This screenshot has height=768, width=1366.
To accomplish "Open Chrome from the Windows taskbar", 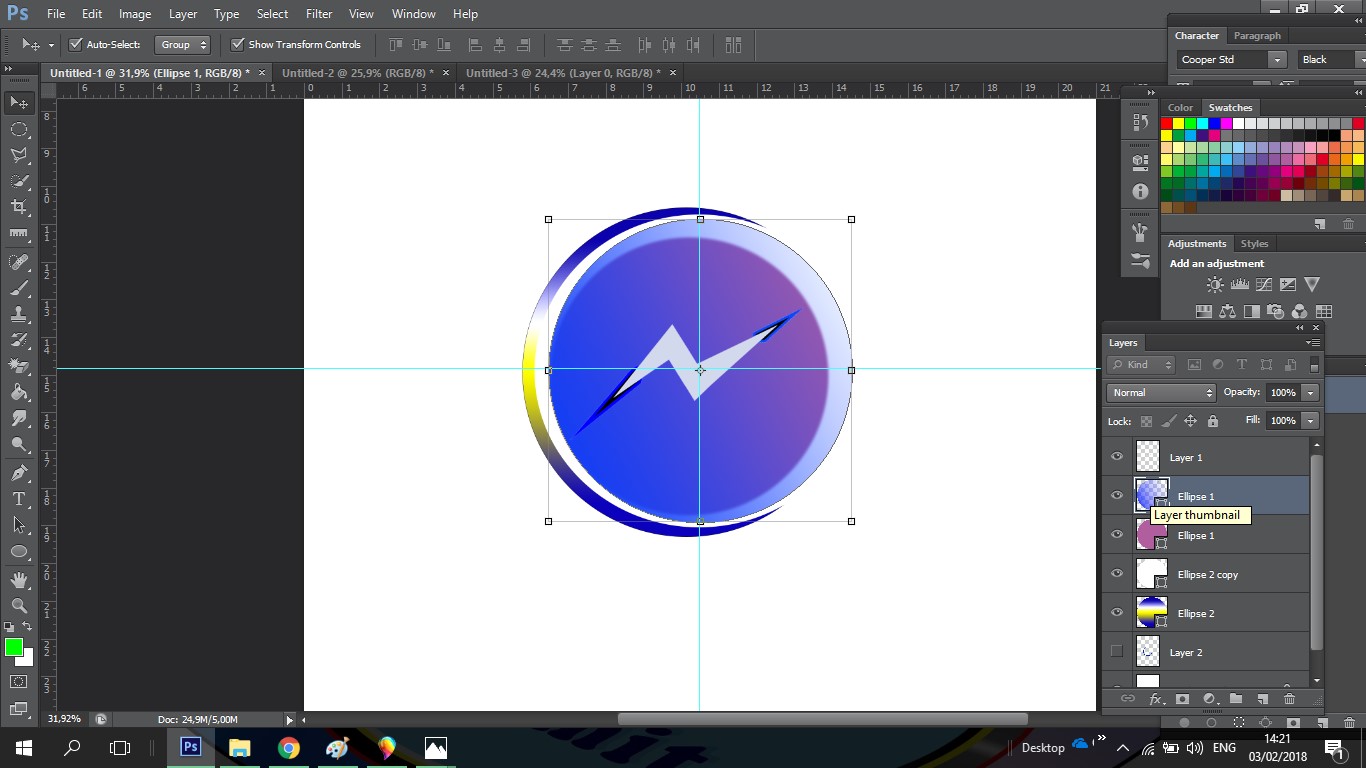I will (x=288, y=748).
